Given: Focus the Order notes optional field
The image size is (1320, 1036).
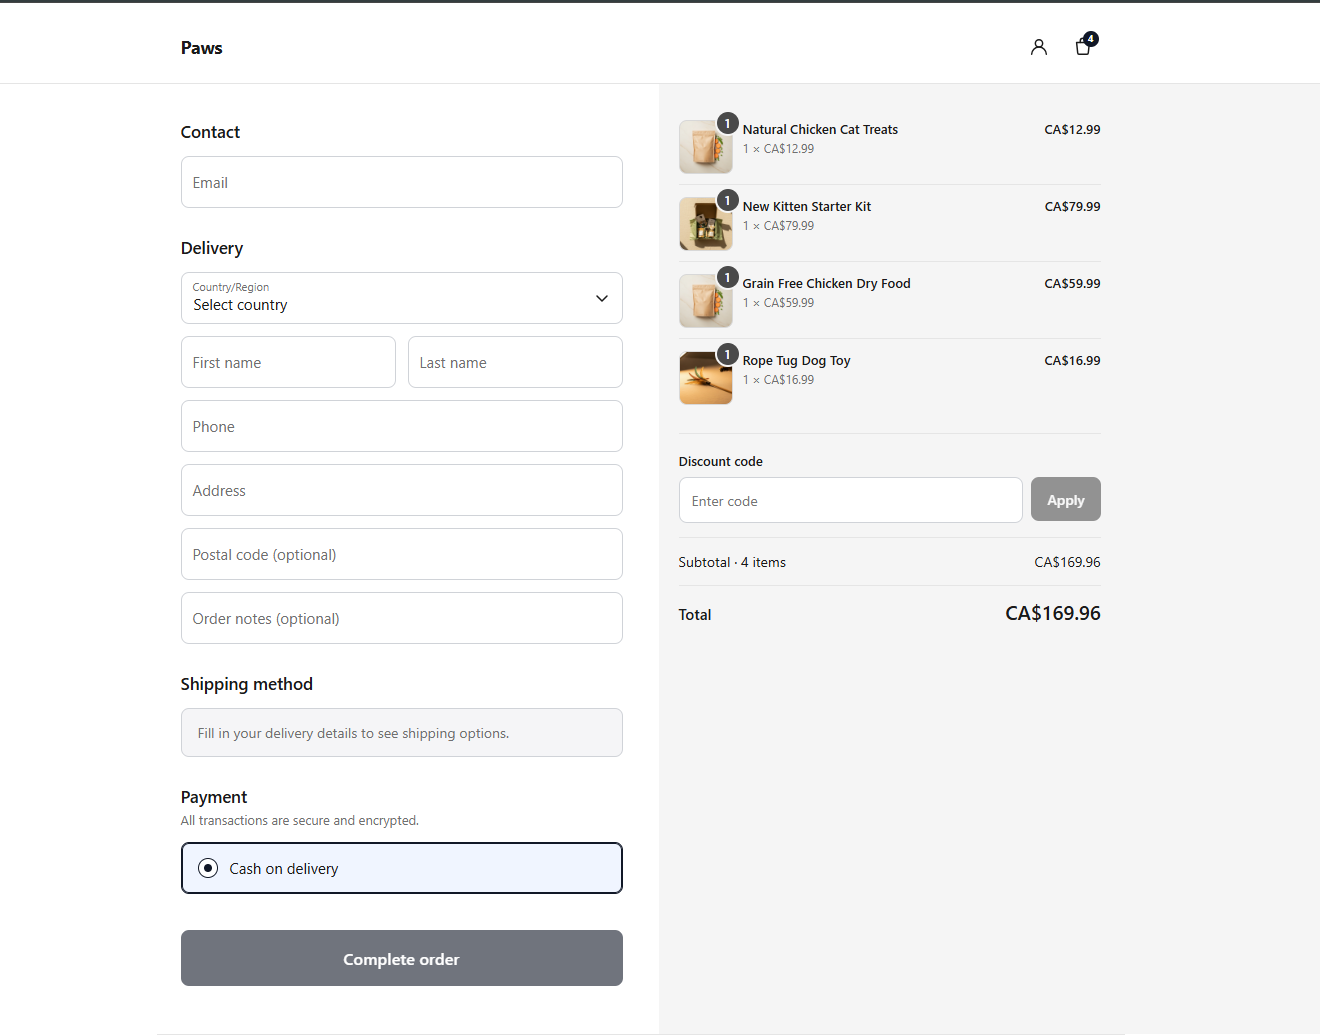Looking at the screenshot, I should click(x=401, y=618).
